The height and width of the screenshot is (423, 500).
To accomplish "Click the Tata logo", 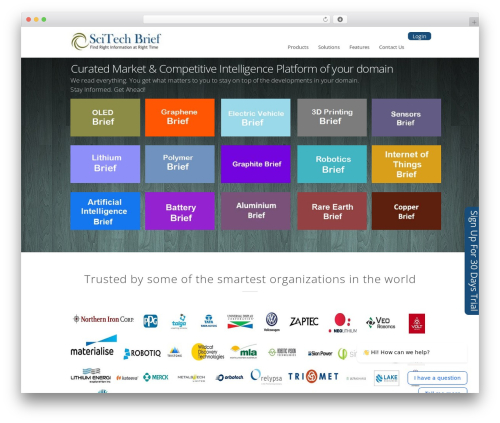I will point(209,321).
